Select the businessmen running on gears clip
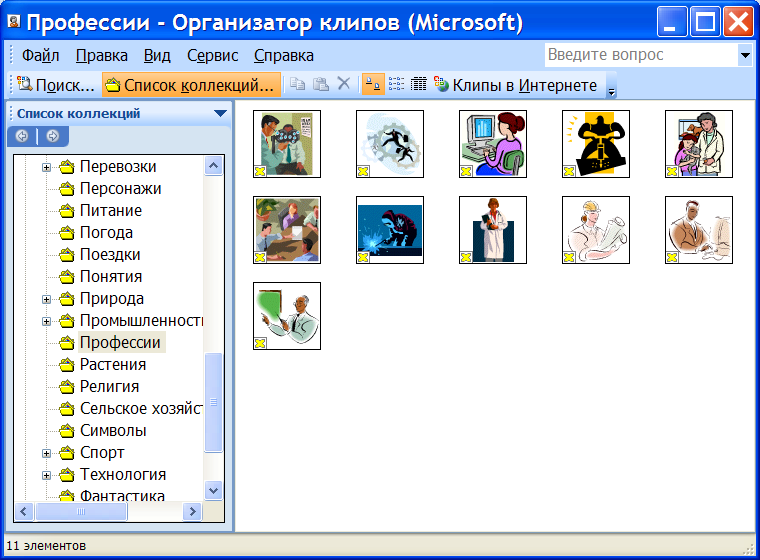This screenshot has height=560, width=760. click(390, 144)
